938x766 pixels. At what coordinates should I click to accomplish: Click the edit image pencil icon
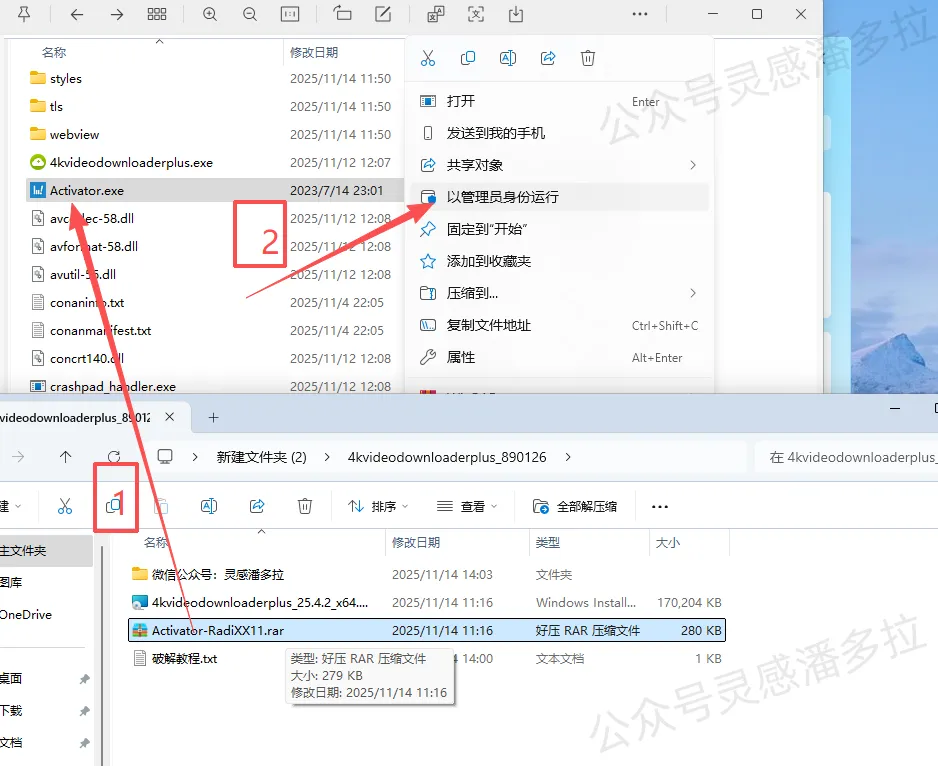click(383, 13)
